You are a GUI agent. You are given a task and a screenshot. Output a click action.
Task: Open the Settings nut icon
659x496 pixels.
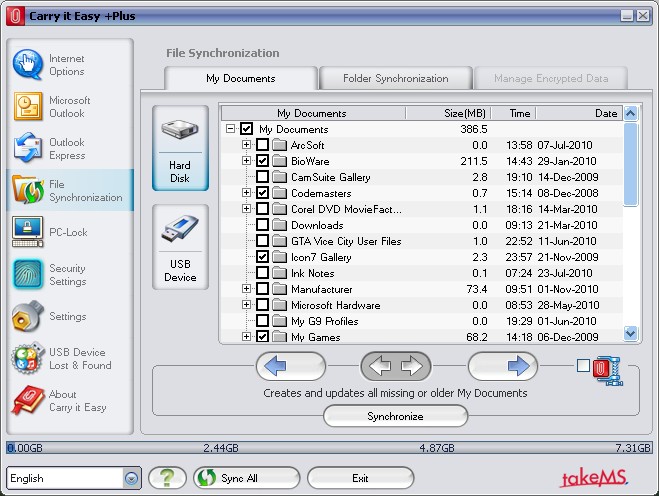pos(28,316)
